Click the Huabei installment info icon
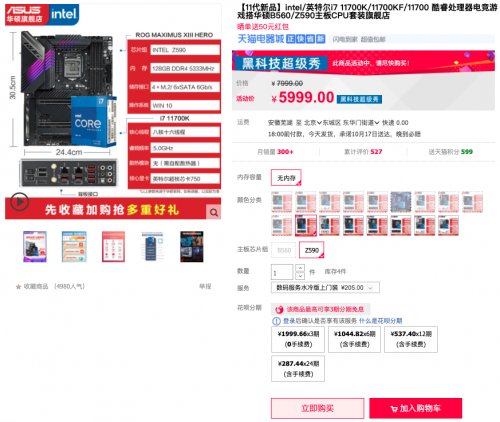Image resolution: width=500 pixels, height=422 pixels. [x=279, y=310]
